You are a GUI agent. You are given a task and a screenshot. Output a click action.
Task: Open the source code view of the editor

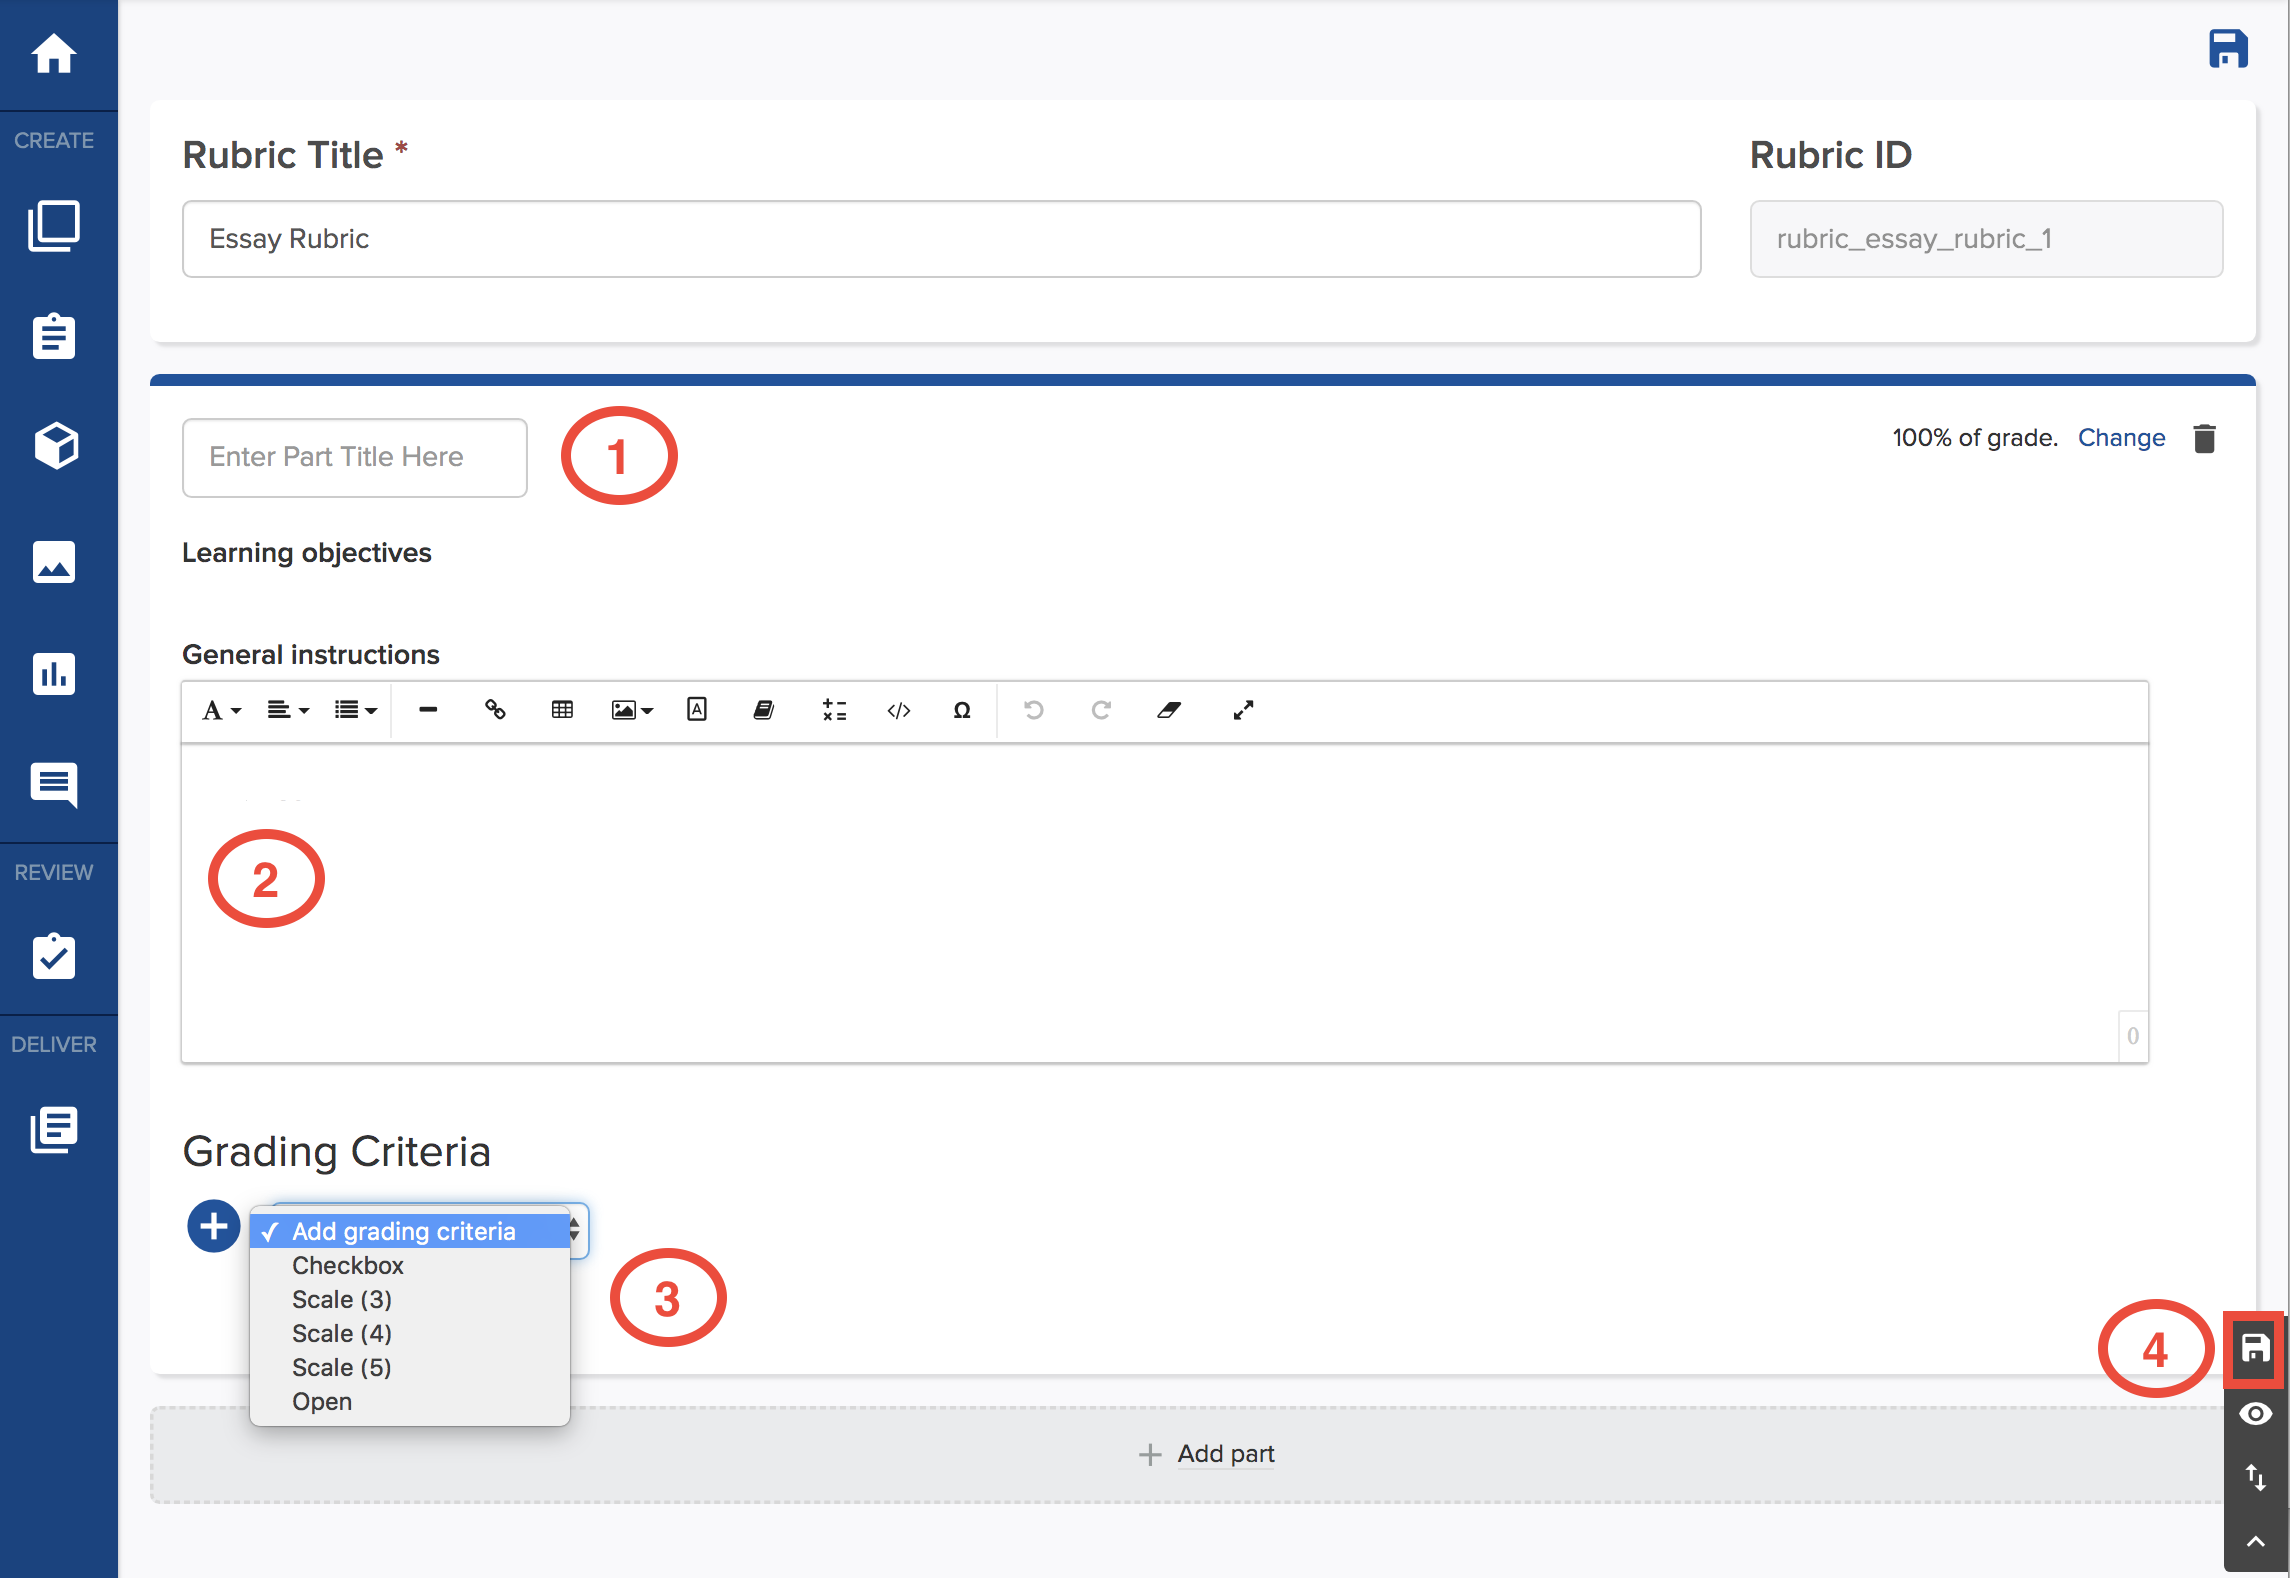click(x=898, y=710)
